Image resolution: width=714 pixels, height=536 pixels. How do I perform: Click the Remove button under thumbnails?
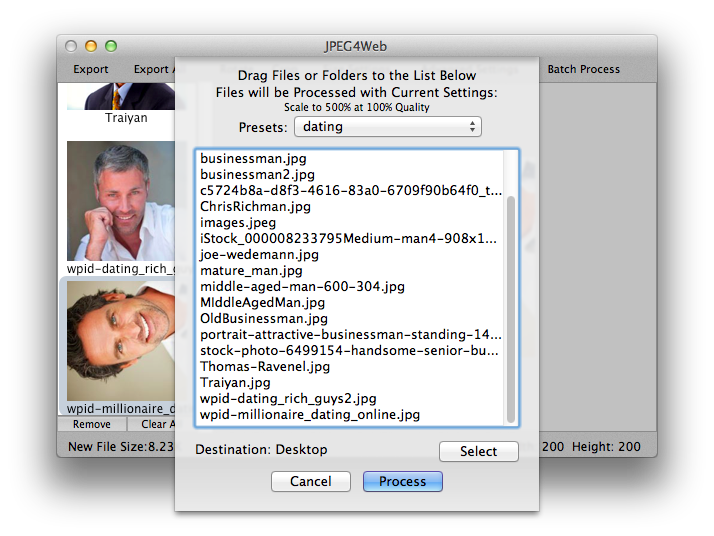coord(92,424)
